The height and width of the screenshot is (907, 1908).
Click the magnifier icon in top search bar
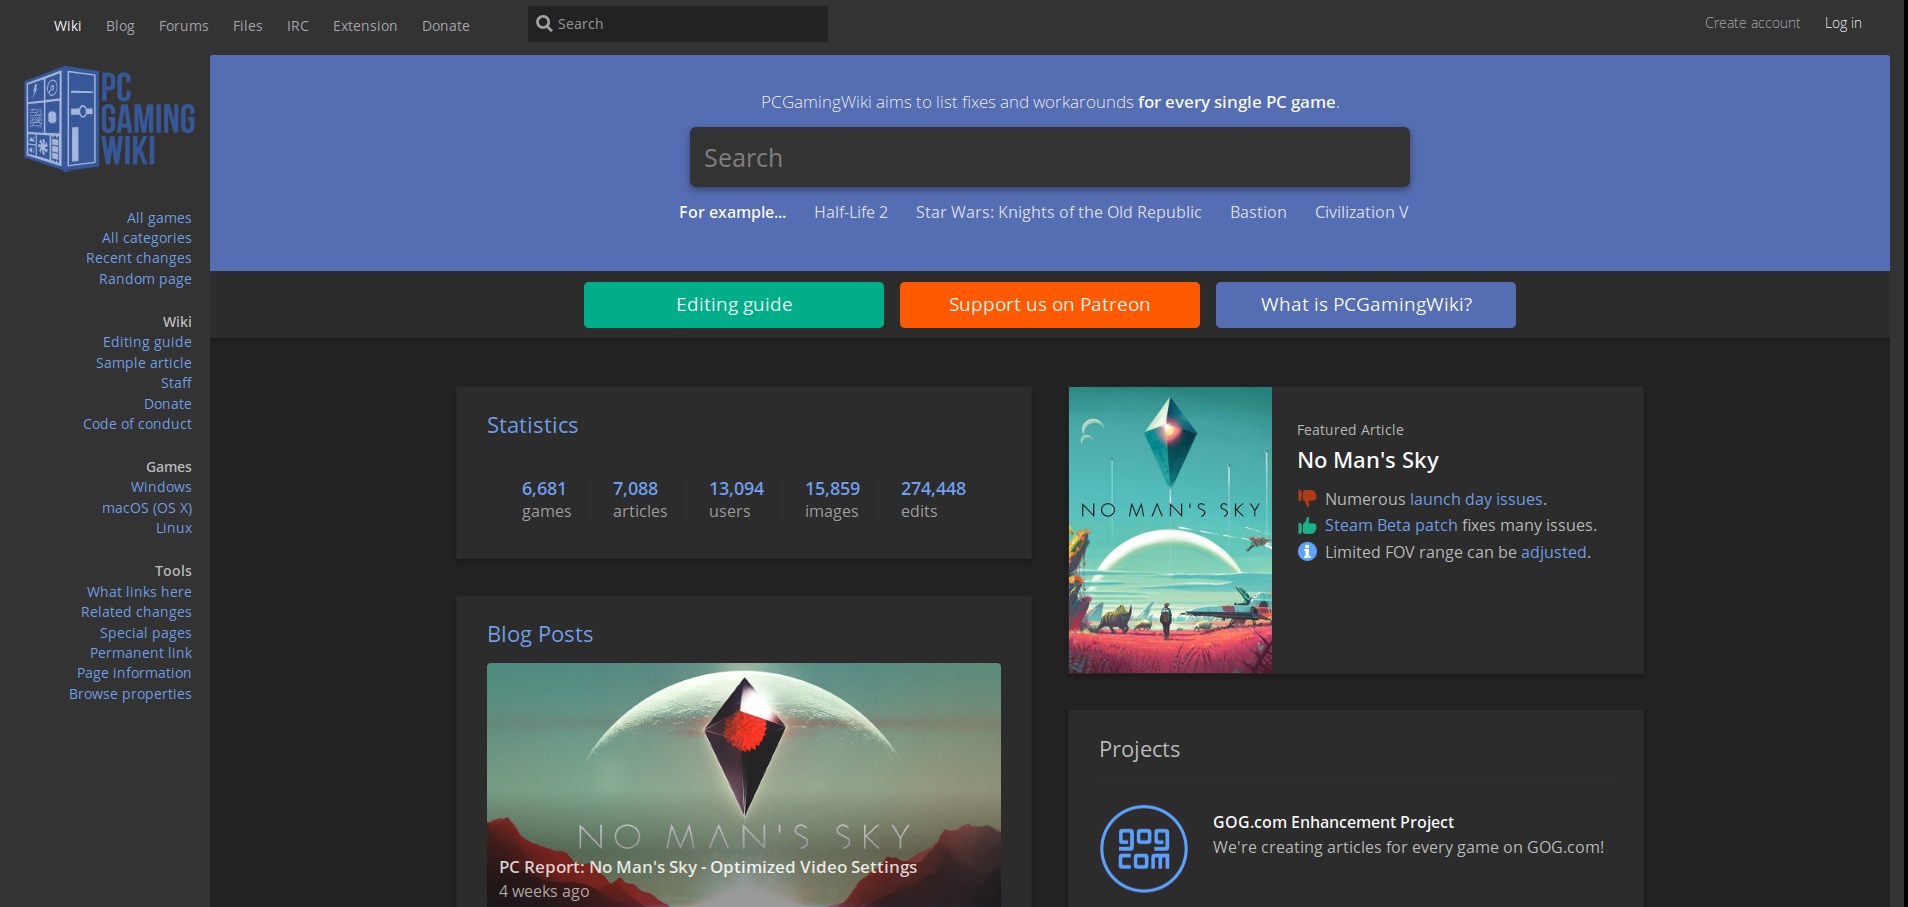[x=544, y=23]
